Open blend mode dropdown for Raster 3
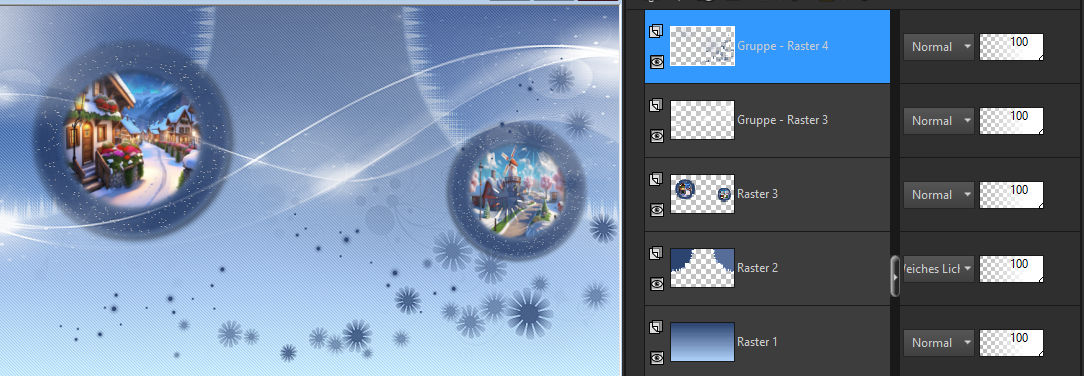This screenshot has height=376, width=1084. point(939,195)
